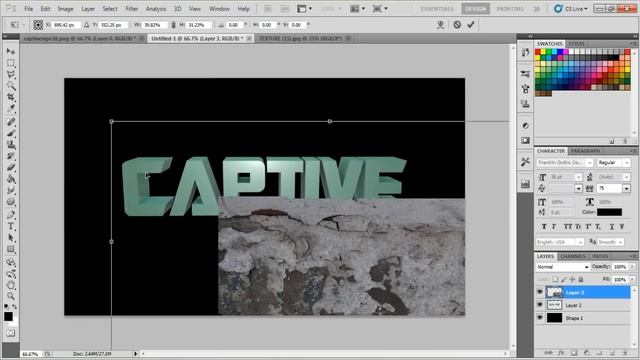
Task: Add a layer style with the fx icon
Action: coord(561,353)
